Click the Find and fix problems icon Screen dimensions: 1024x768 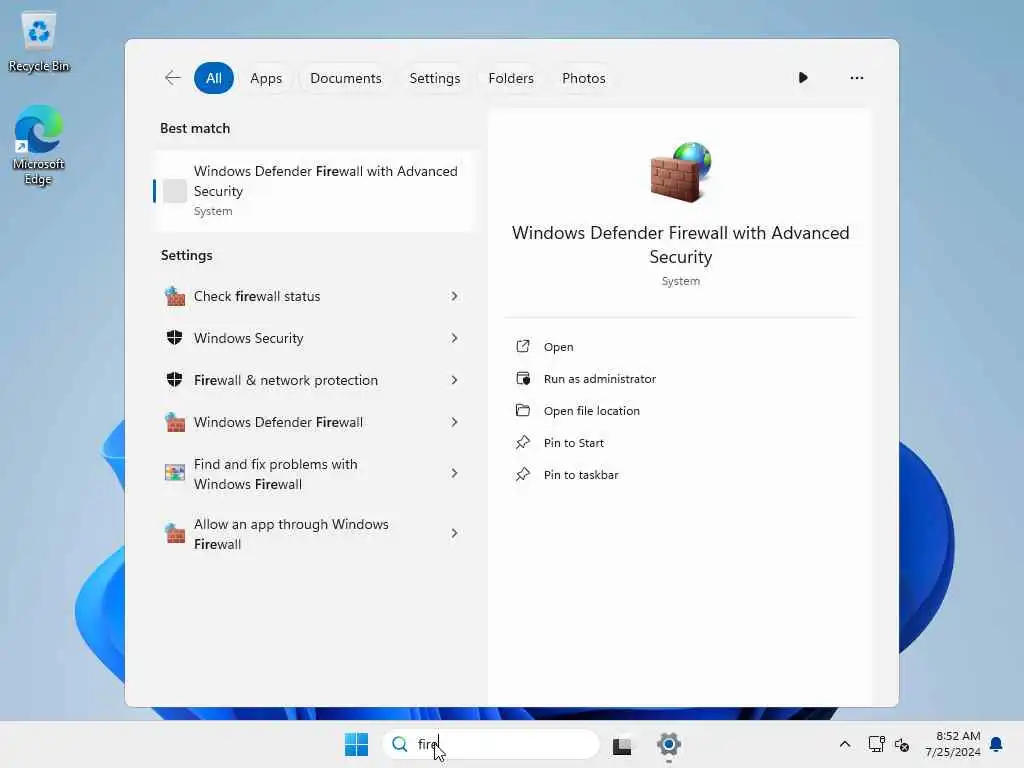coord(174,473)
